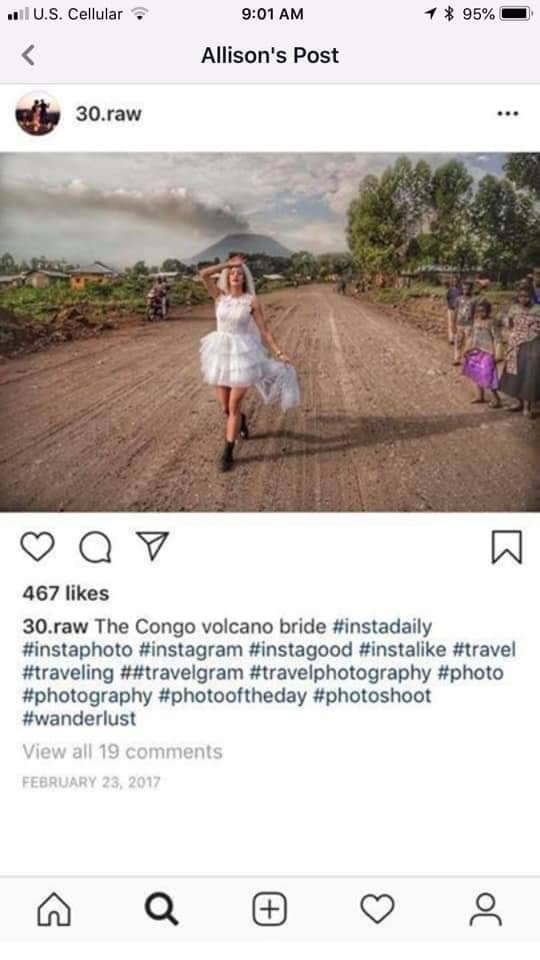This screenshot has height=960, width=540.
Task: Open Activity heart tab in bottom bar
Action: (377, 909)
